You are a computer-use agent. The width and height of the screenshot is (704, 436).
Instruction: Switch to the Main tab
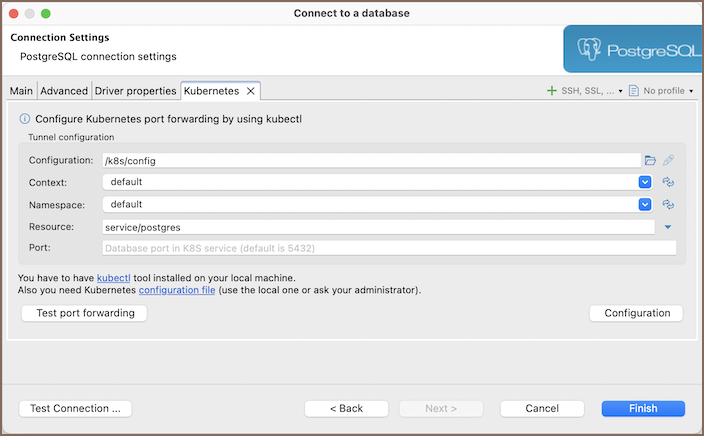pos(21,91)
